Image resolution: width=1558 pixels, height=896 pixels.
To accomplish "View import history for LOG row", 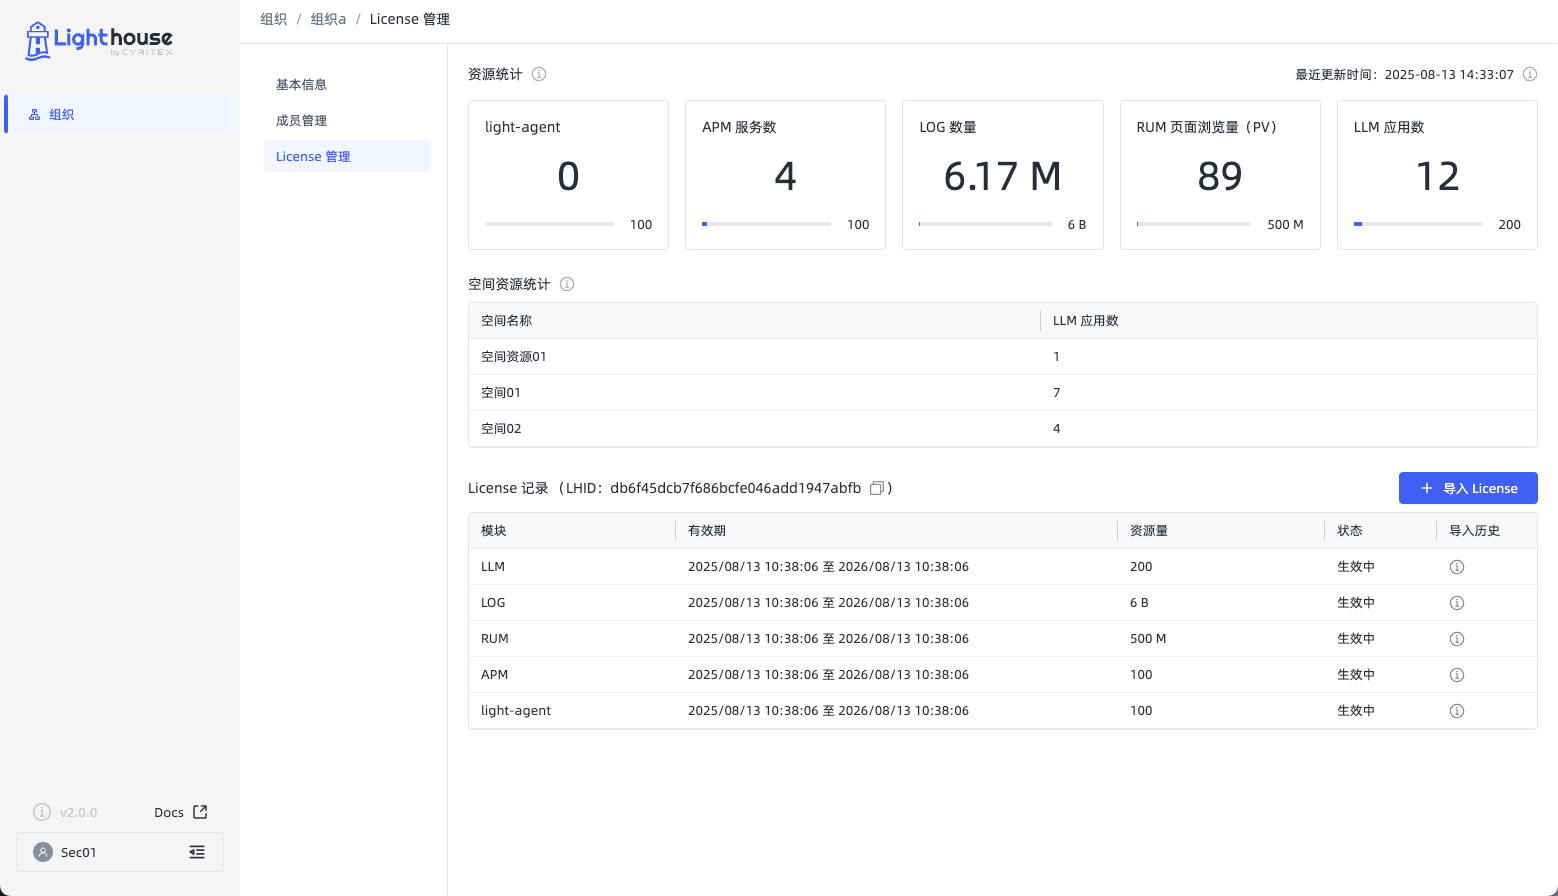I will [1457, 603].
